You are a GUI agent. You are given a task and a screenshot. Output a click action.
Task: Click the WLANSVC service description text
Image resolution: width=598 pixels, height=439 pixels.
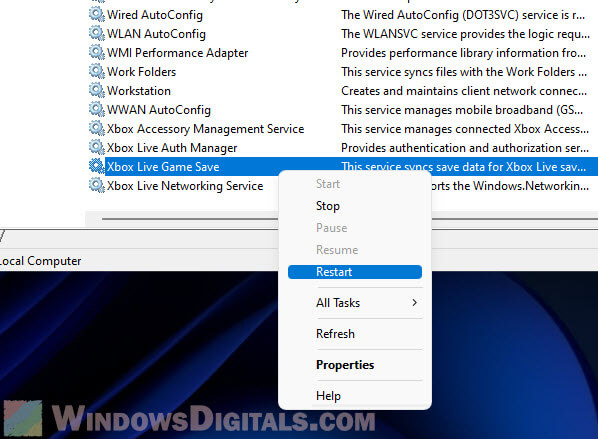[x=465, y=34]
